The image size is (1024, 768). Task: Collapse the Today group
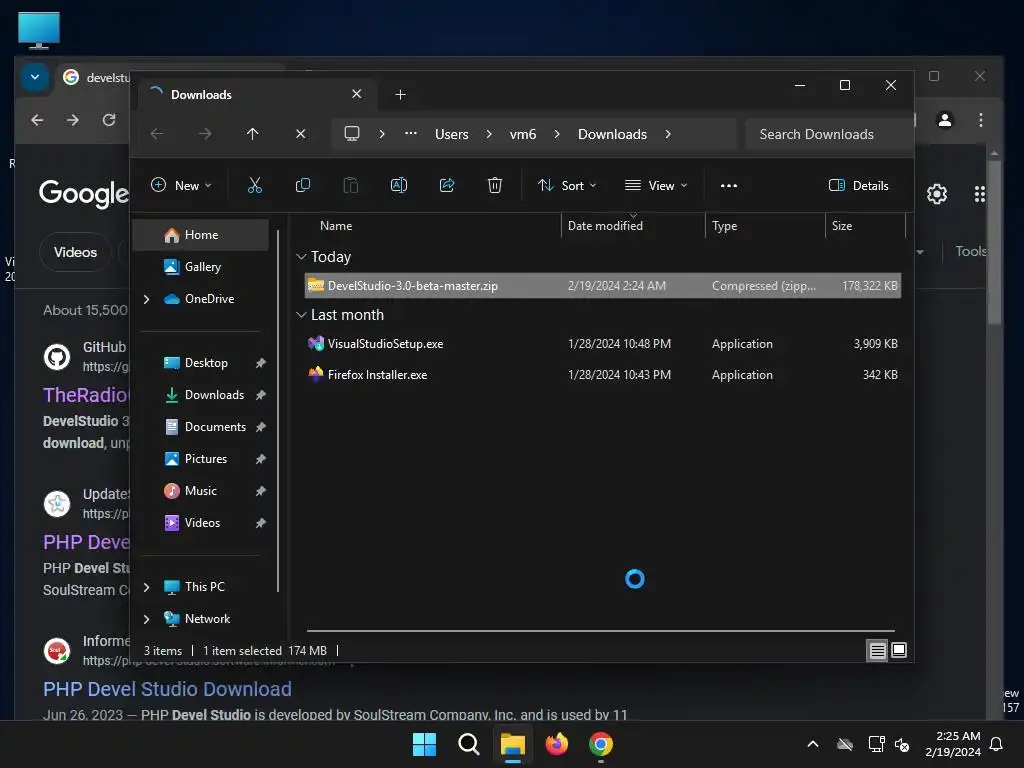coord(301,257)
